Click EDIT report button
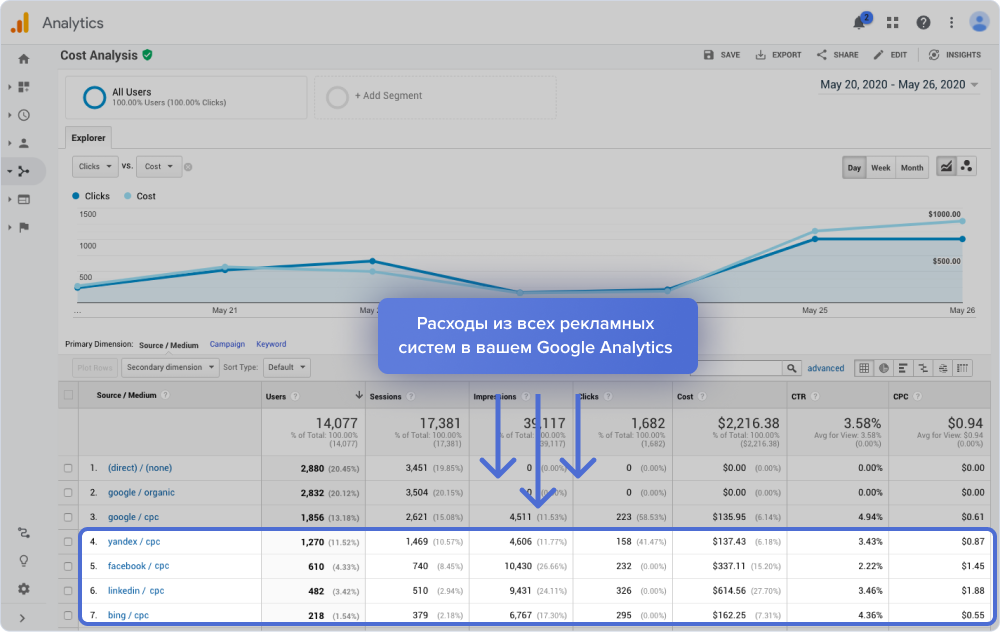The width and height of the screenshot is (1000, 632). coord(890,55)
